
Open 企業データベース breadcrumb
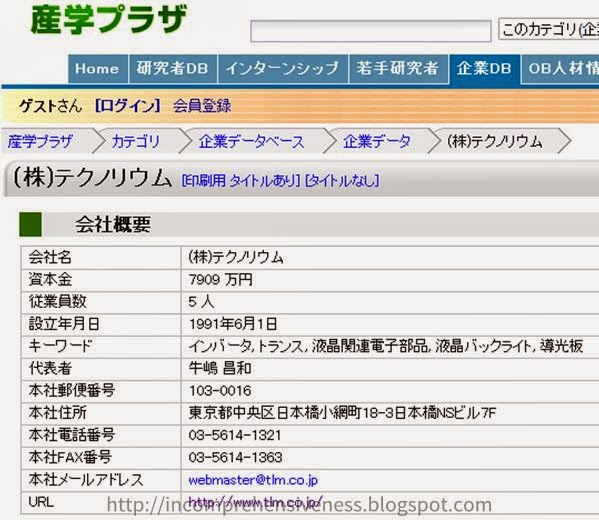point(251,142)
